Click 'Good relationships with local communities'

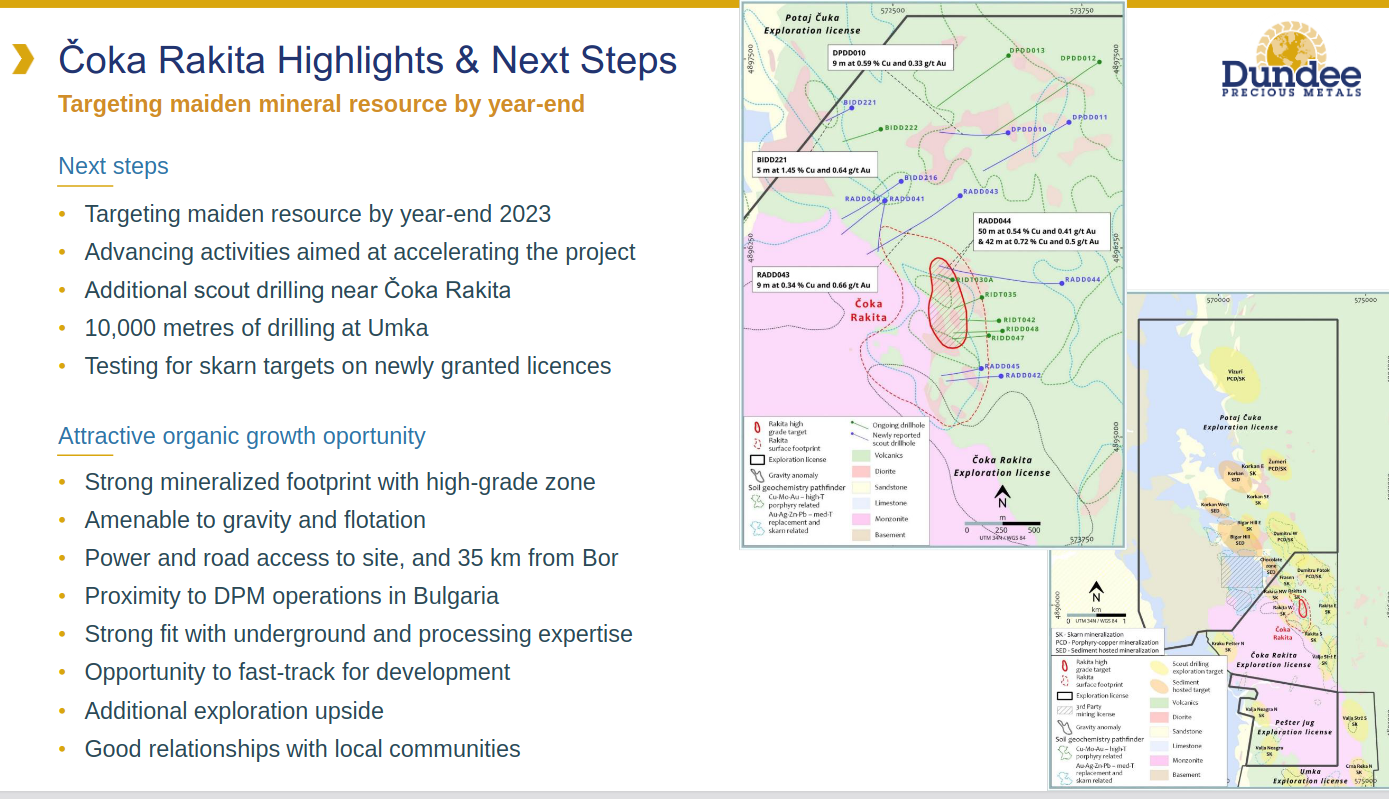click(x=303, y=749)
